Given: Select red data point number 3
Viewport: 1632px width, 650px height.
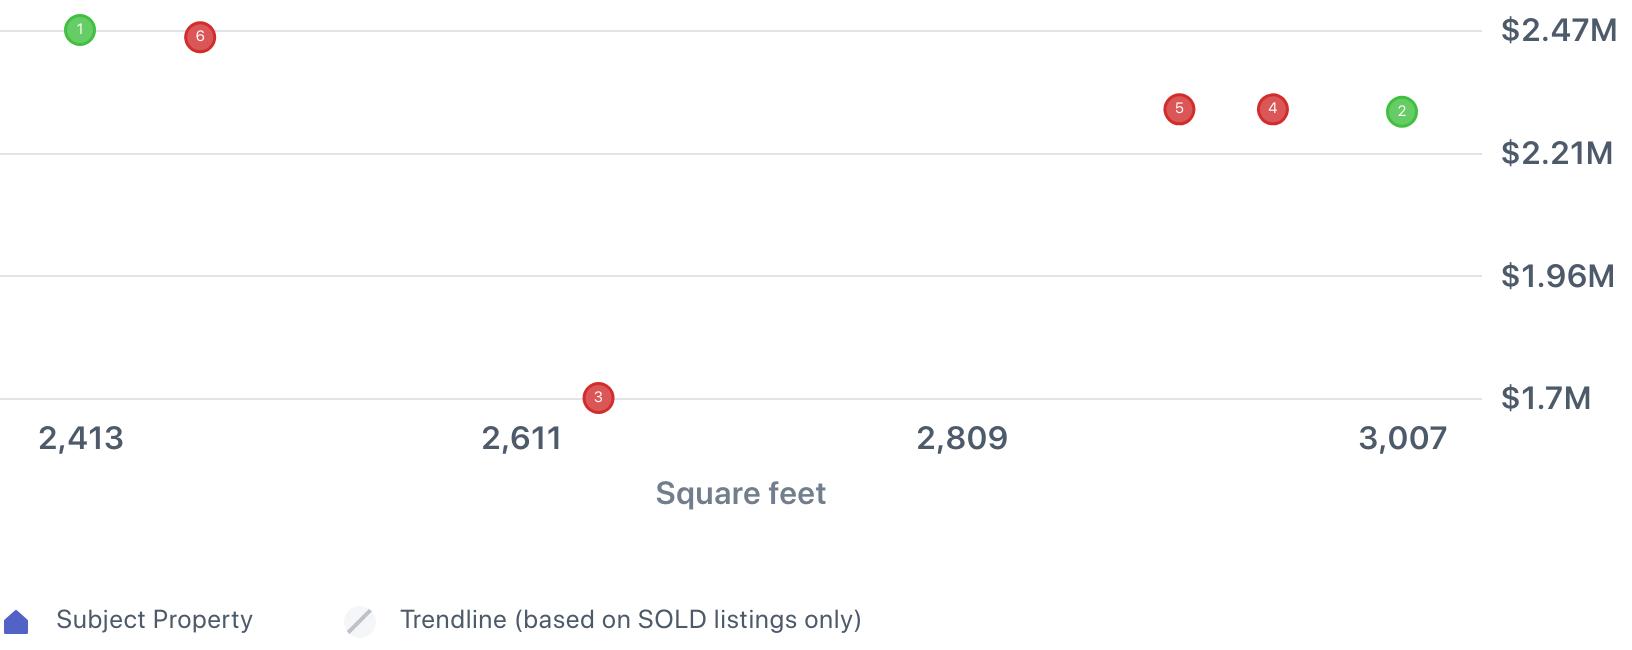Looking at the screenshot, I should 598,398.
